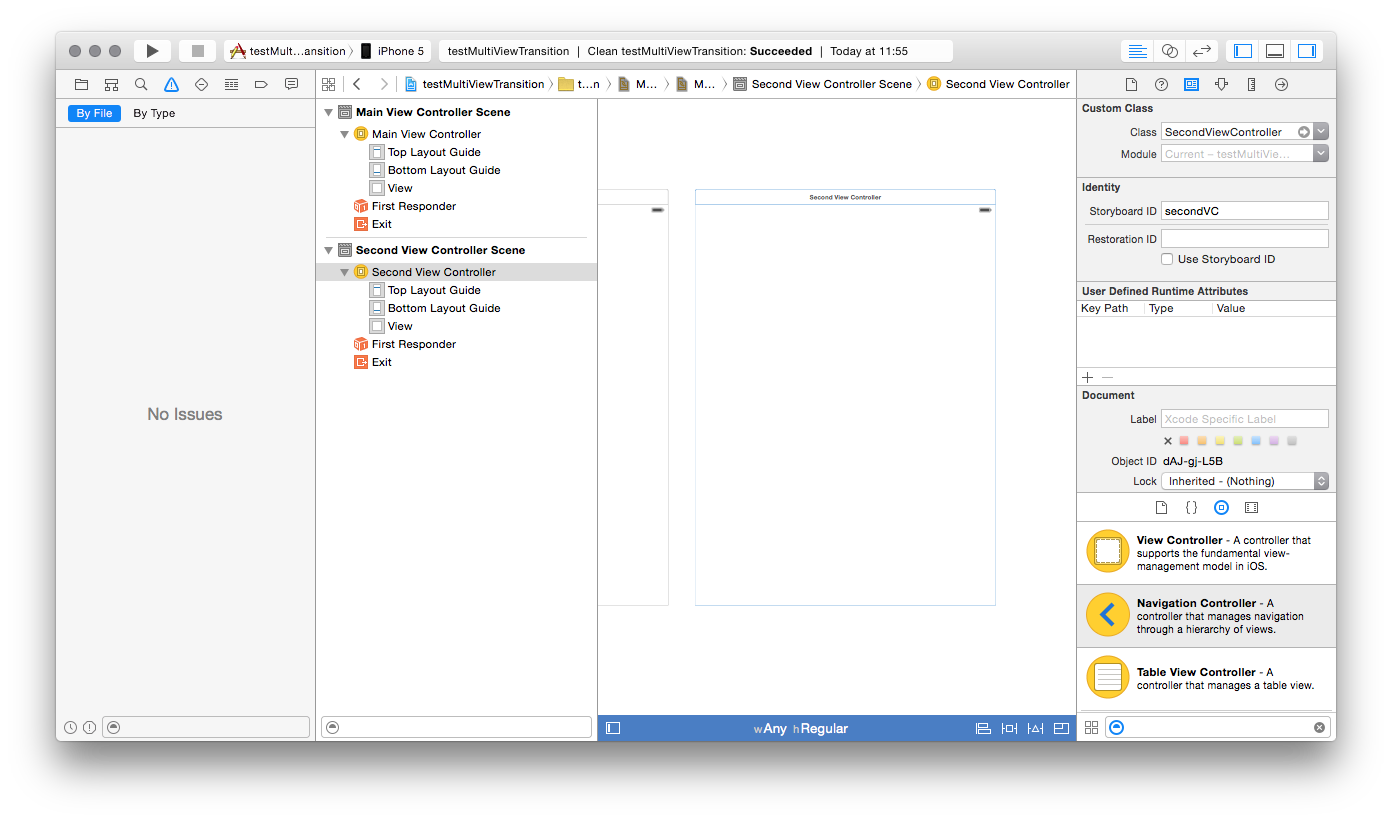Toggle the document outline sidebar button
Image resolution: width=1392 pixels, height=821 pixels.
pyautogui.click(x=613, y=728)
